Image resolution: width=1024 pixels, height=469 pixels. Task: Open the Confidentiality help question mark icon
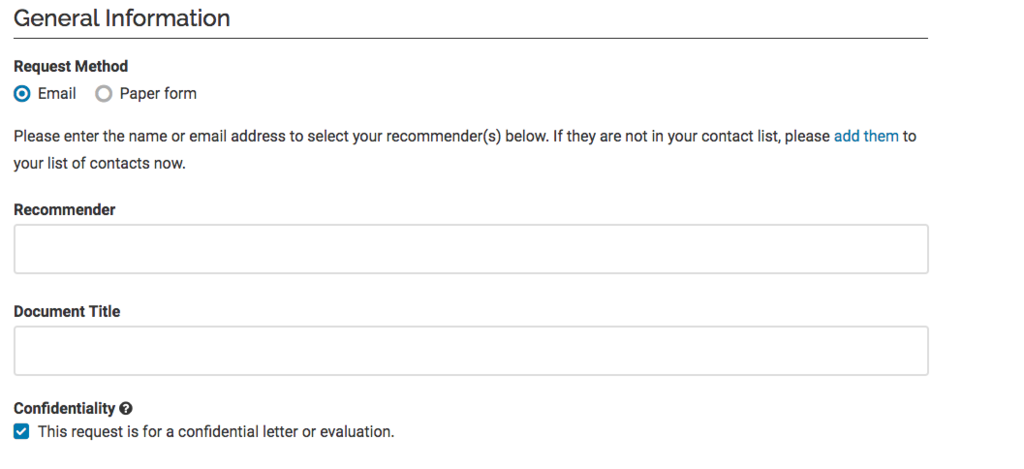tap(127, 409)
